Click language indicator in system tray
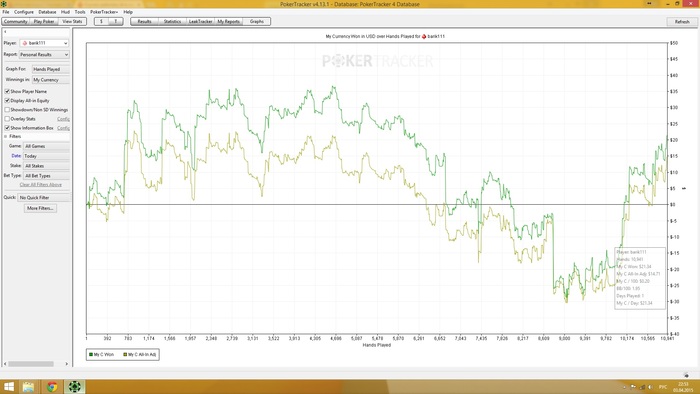This screenshot has height=394, width=700. click(x=663, y=387)
